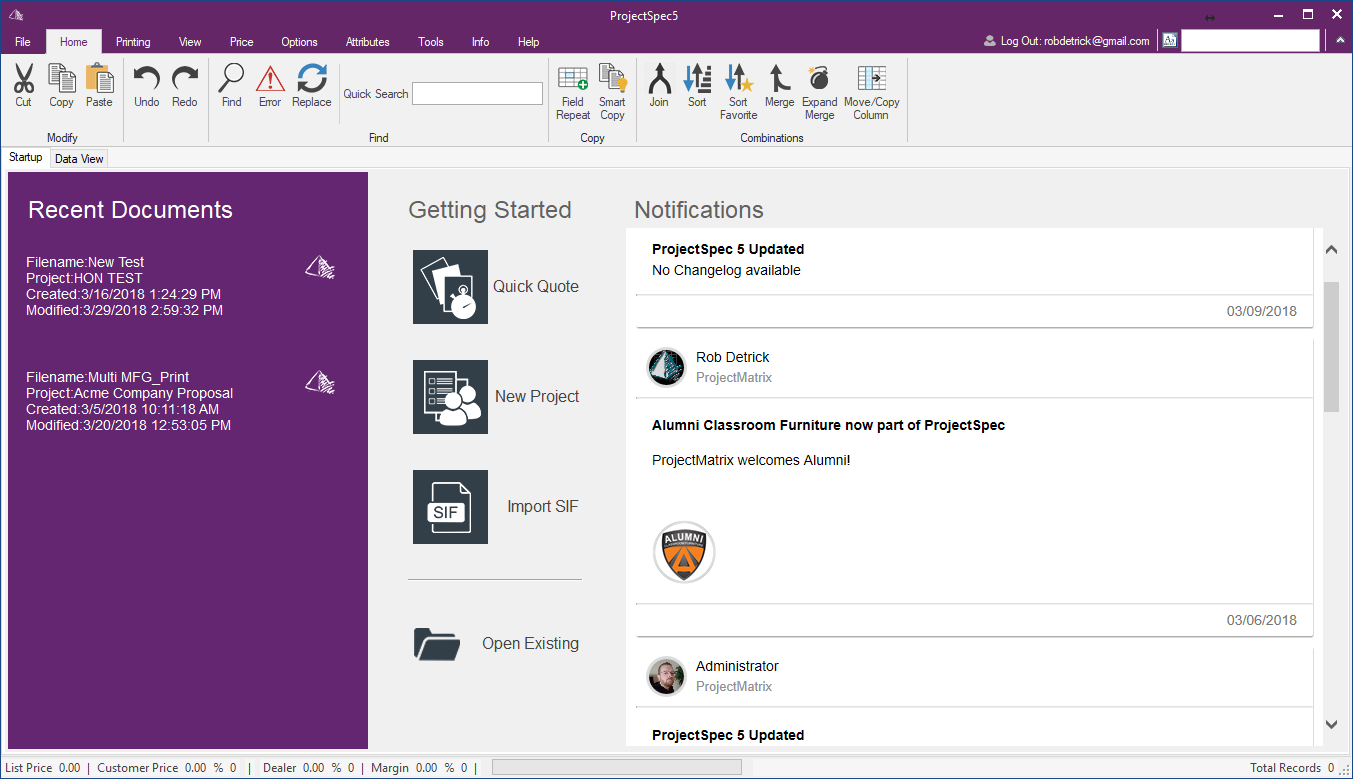Click in the Quick Search input field
Screen dimensions: 1353x779
(x=477, y=94)
